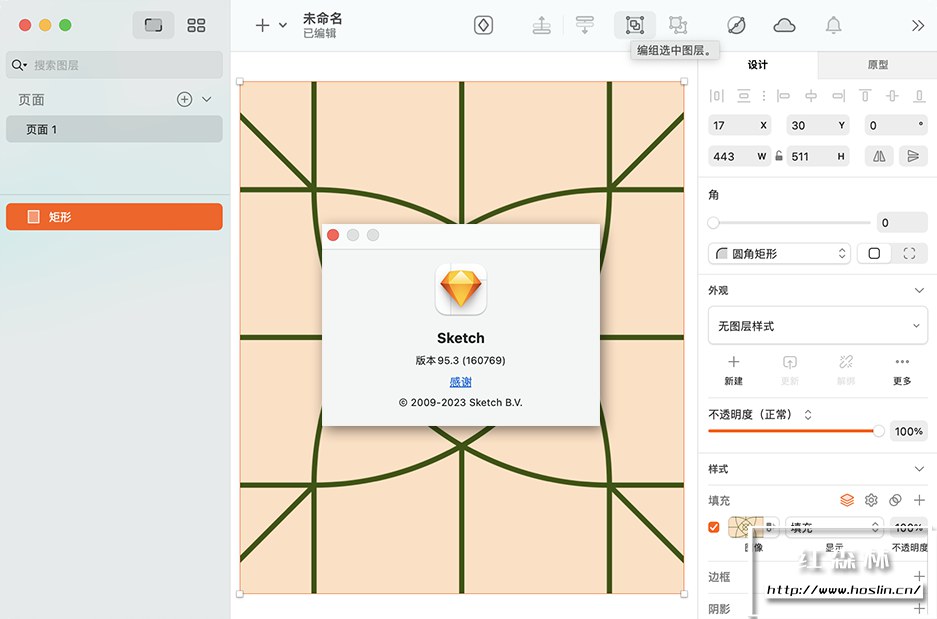Select the 矩形 layer in the layer list

point(114,216)
